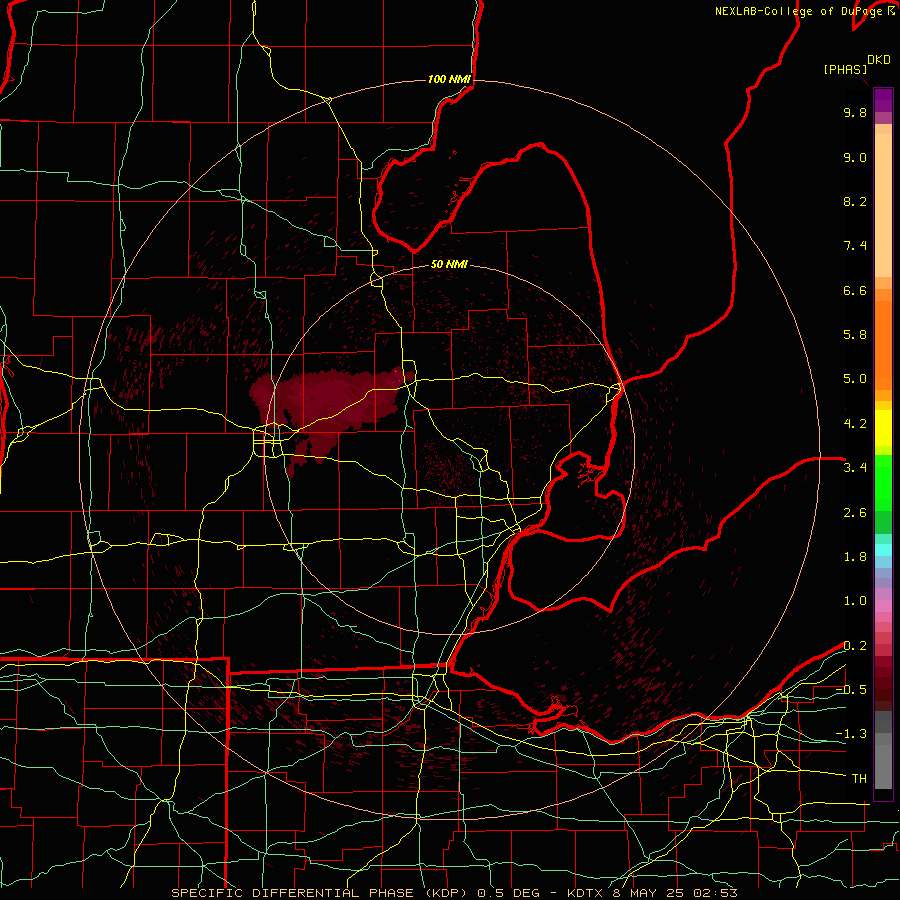The image size is (900, 900).
Task: Click the TH threshold label on the scale
Action: [859, 779]
